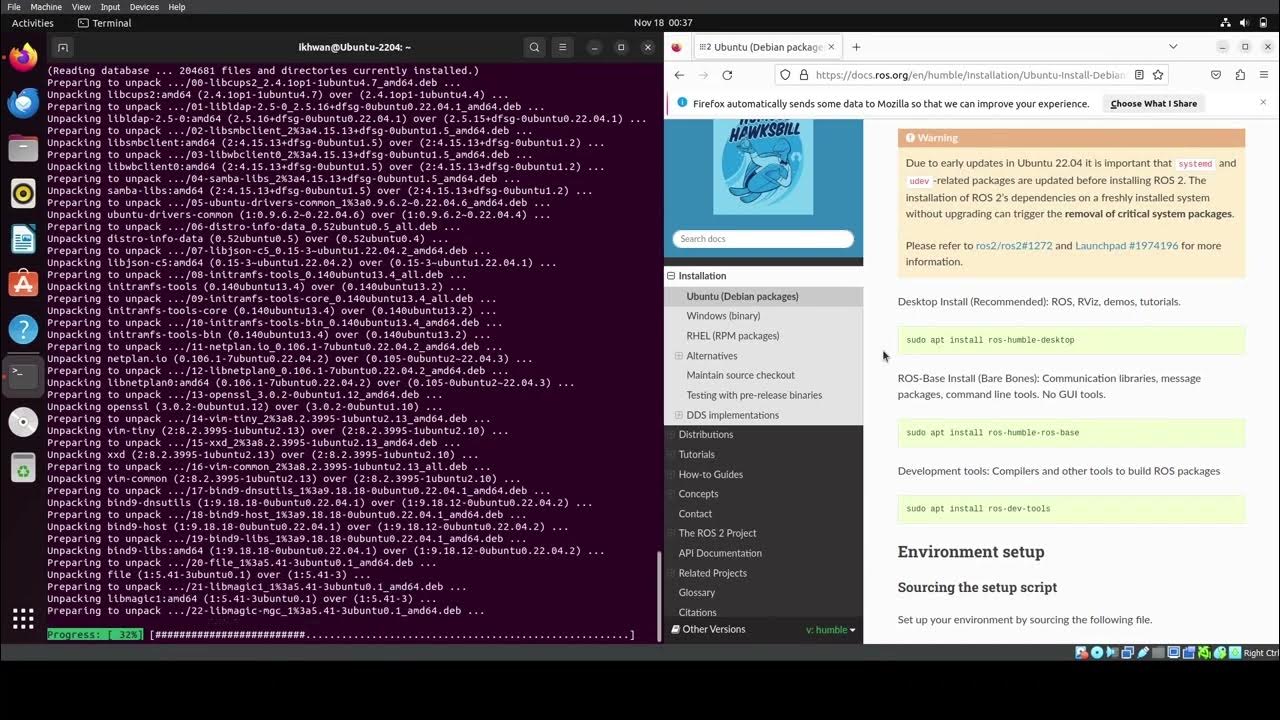Open a new terminal tab
Screen dimensions: 1280x720
[x=62, y=47]
